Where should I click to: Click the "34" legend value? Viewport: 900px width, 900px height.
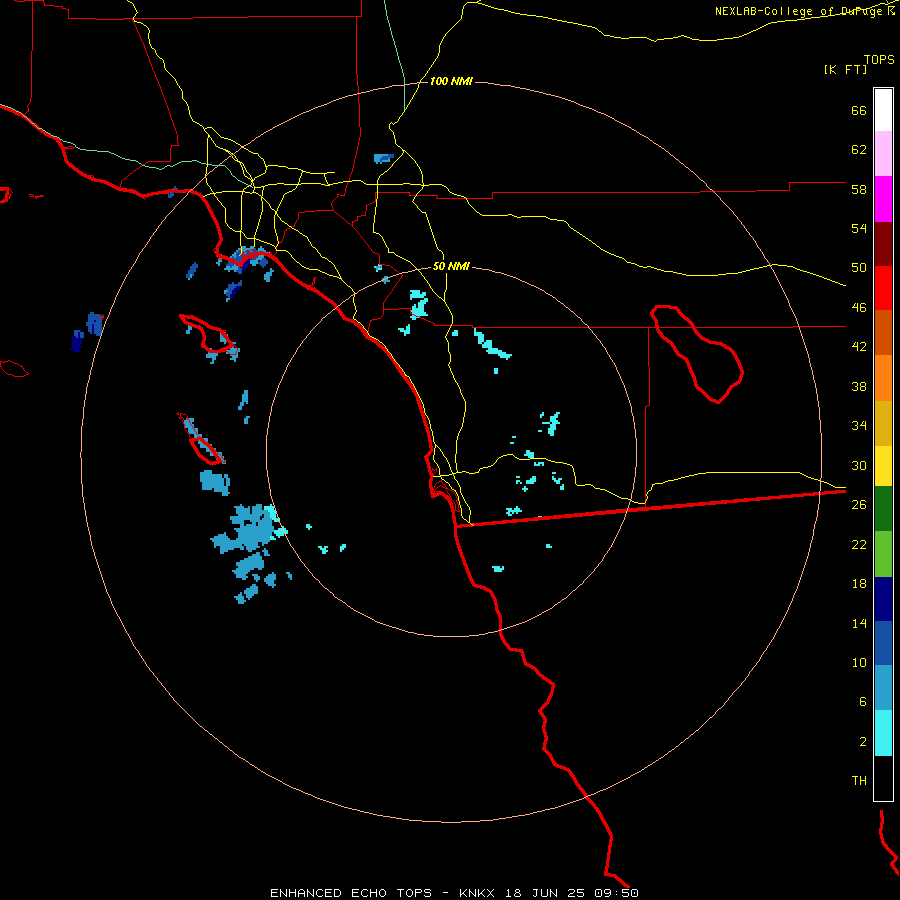(859, 426)
